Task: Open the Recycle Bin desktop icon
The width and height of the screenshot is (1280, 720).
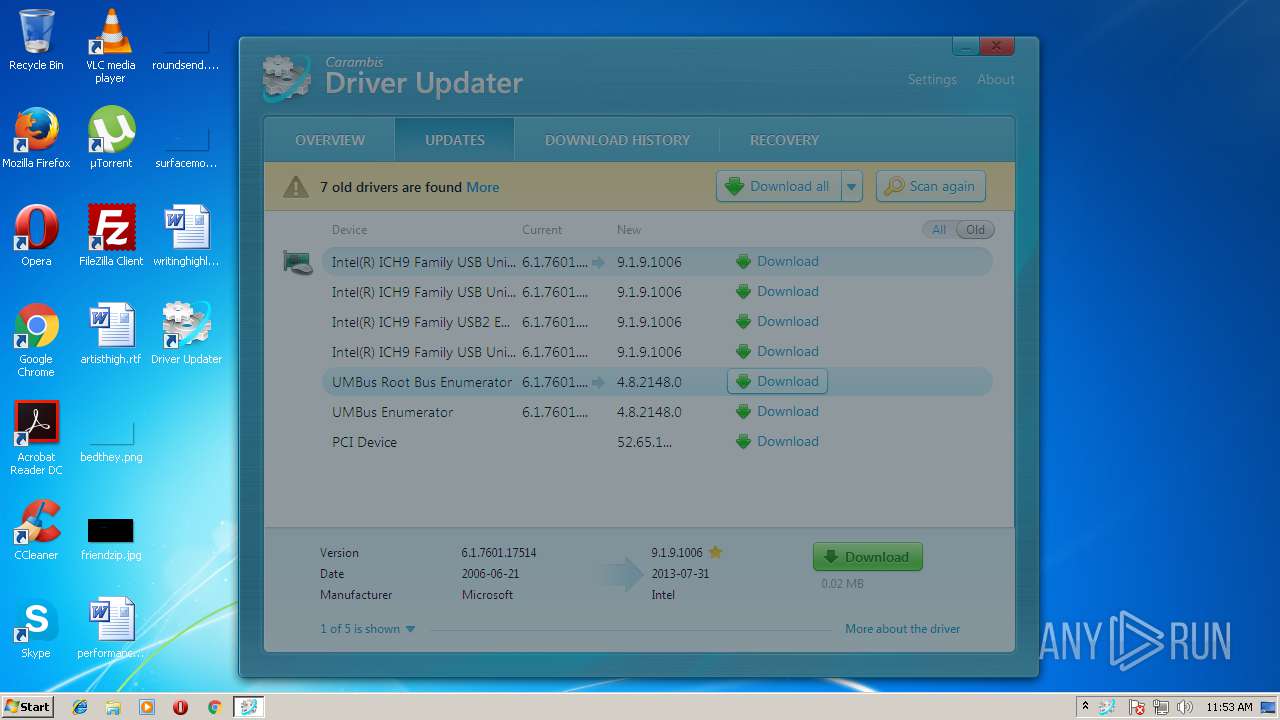Action: click(x=36, y=40)
